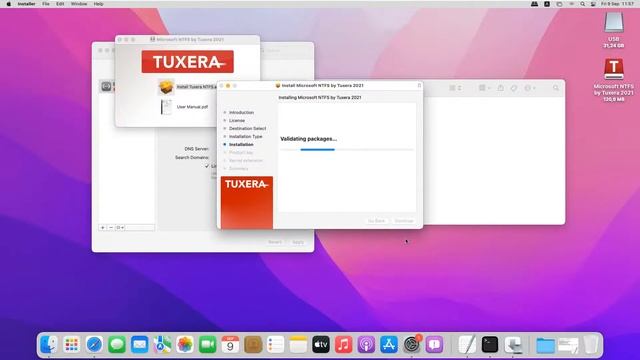This screenshot has width=640, height=360.
Task: Open Feedback Assistant from the Dock
Action: (434, 345)
